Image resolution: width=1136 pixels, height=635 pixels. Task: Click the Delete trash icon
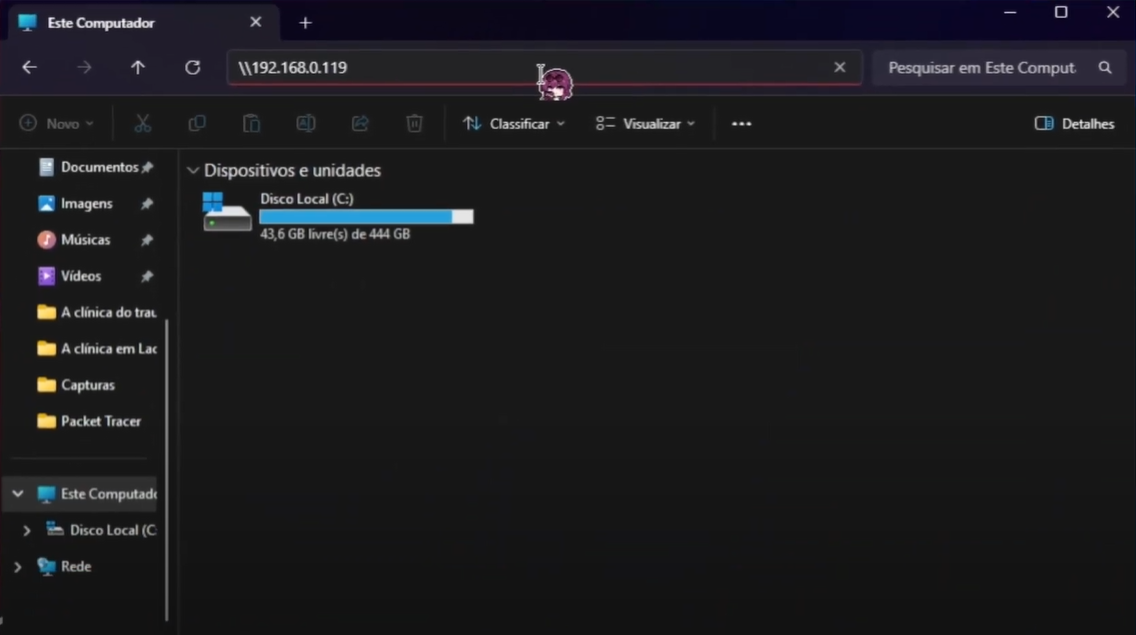coord(414,123)
